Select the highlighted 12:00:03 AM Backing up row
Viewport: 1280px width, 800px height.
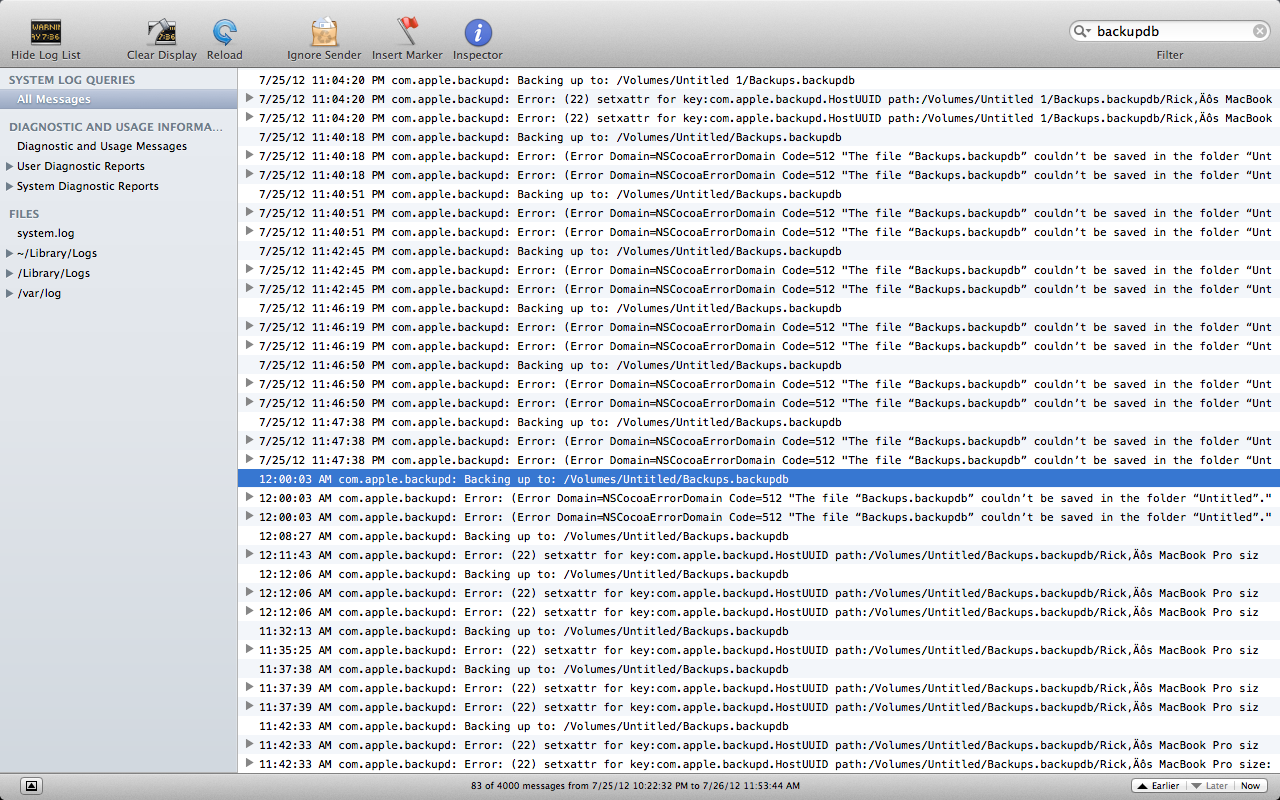click(x=759, y=479)
